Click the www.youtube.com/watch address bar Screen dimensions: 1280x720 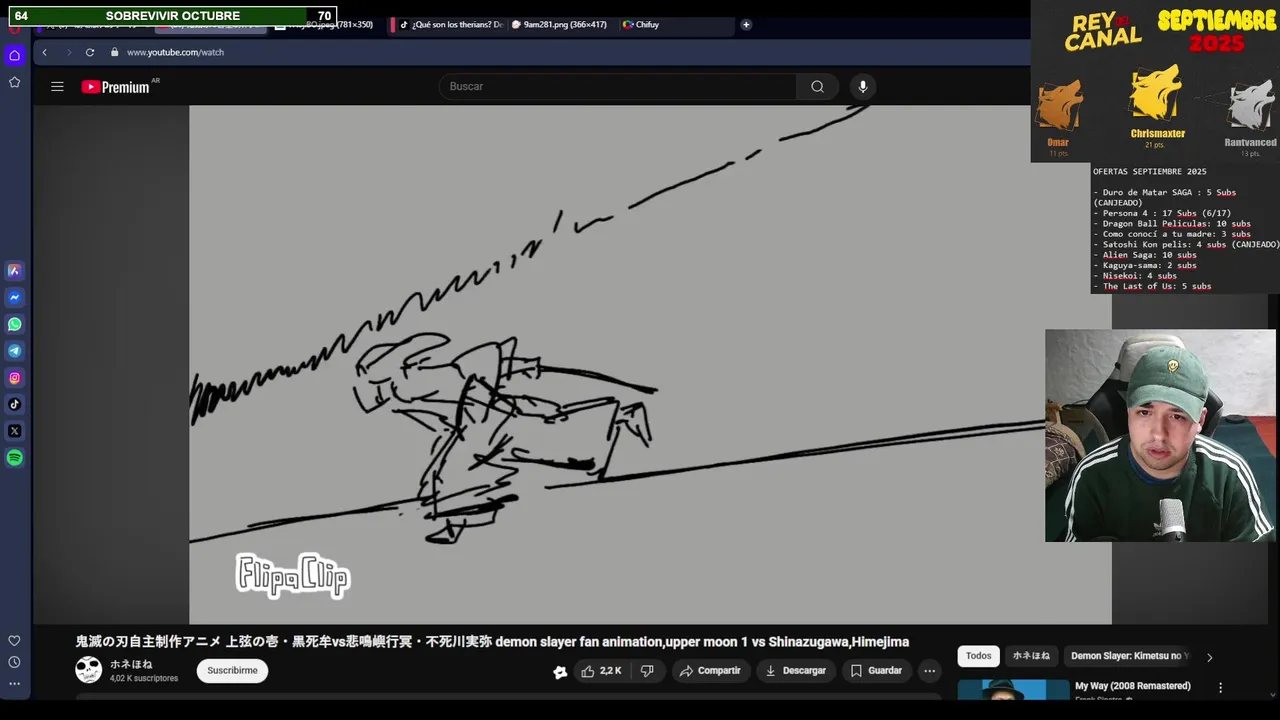tap(175, 52)
